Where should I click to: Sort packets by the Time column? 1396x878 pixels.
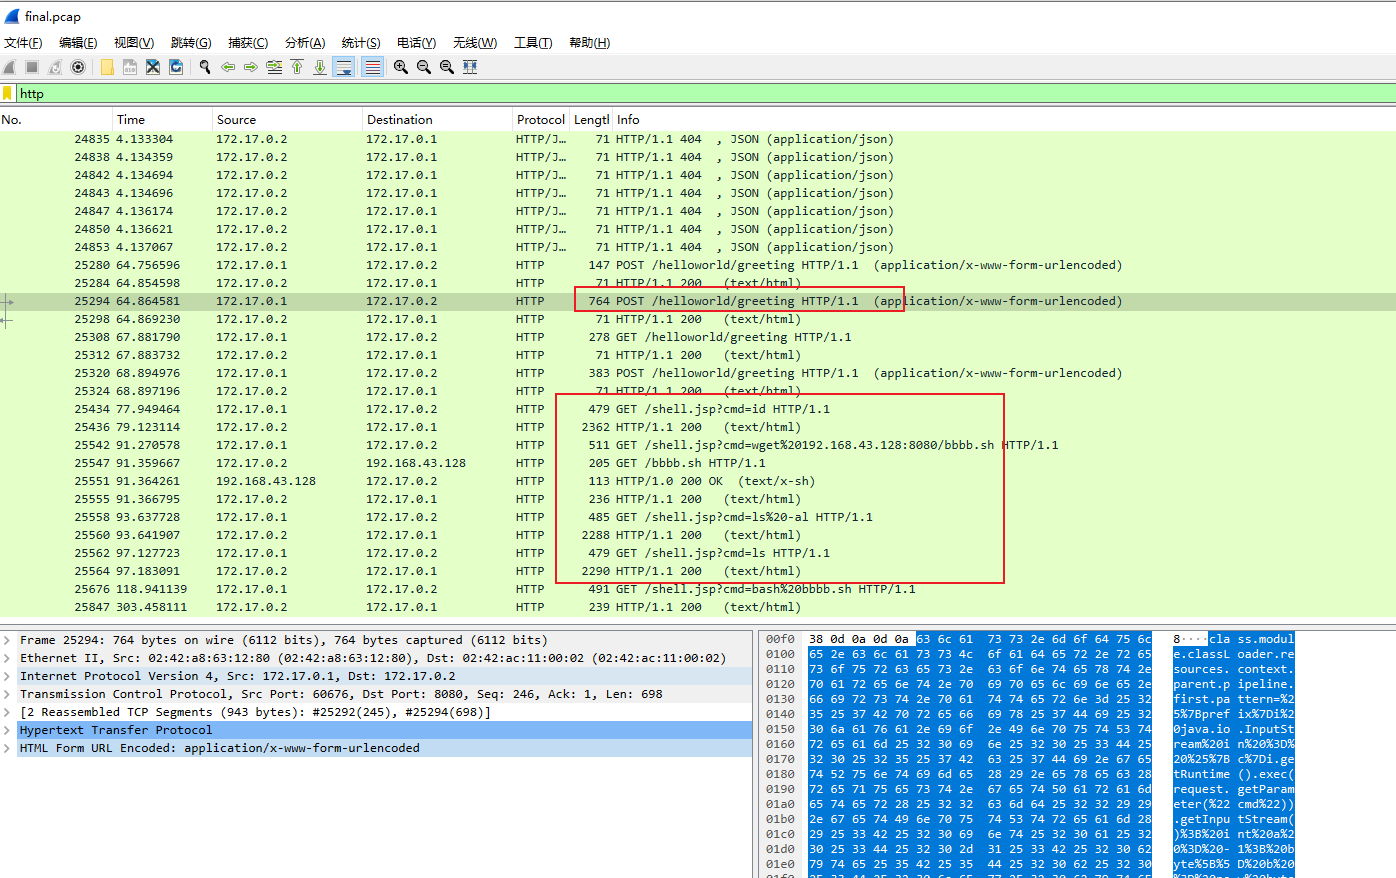(x=162, y=119)
